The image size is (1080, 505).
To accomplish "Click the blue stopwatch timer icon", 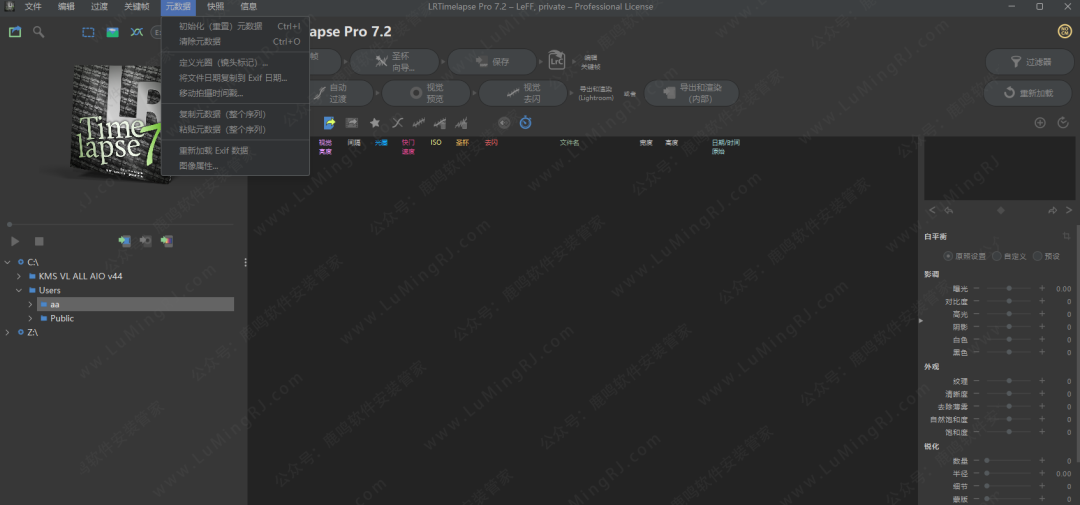I will tap(525, 123).
